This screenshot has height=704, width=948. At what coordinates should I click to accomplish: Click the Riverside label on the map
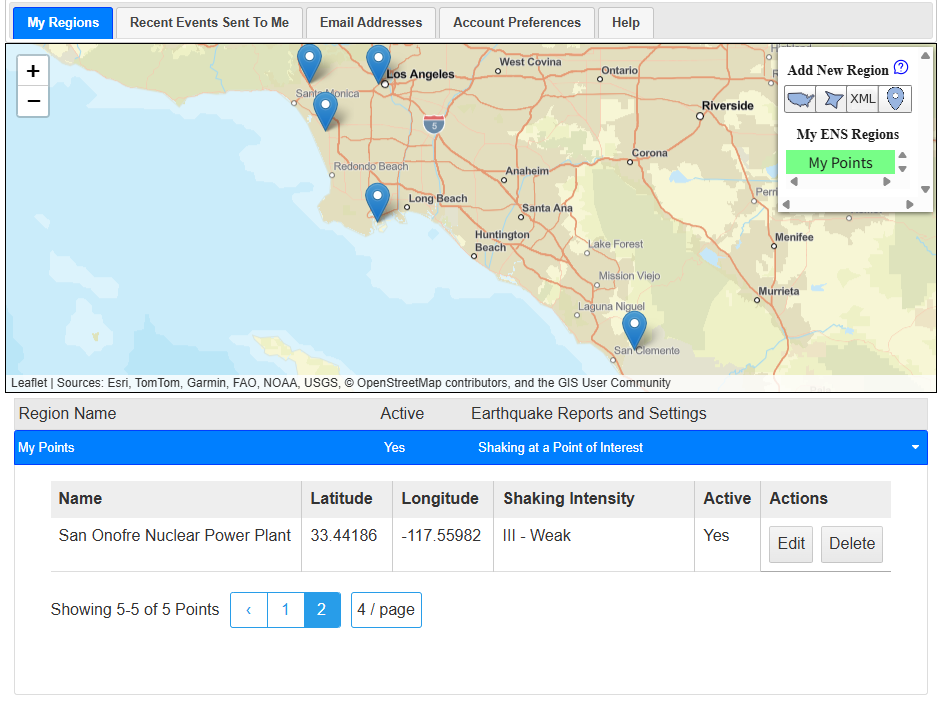(727, 105)
